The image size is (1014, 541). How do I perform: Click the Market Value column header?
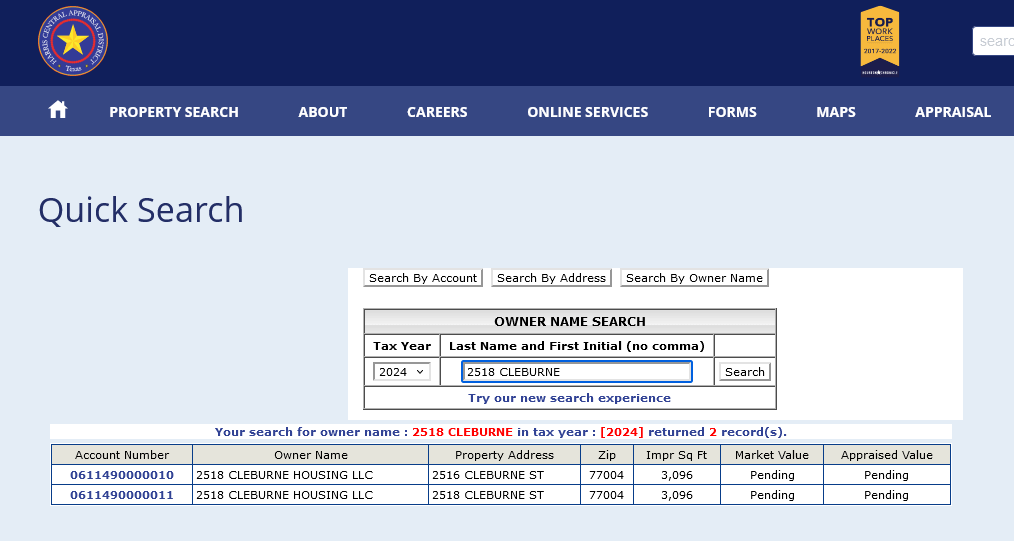click(x=771, y=455)
